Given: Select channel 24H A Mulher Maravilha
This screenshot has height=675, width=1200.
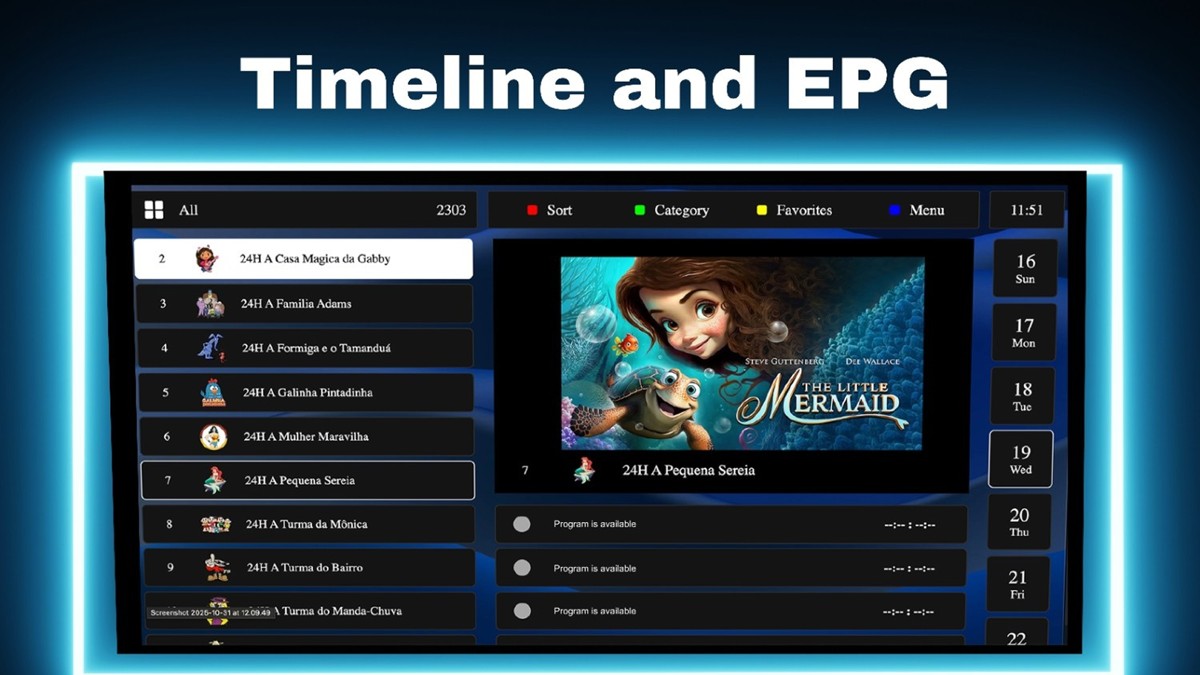Looking at the screenshot, I should tap(307, 436).
